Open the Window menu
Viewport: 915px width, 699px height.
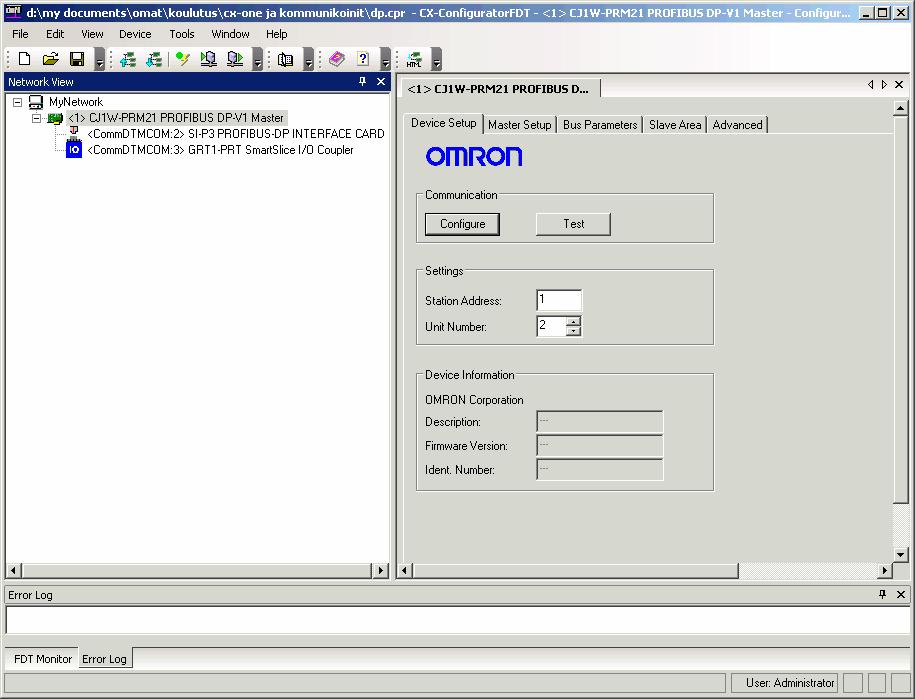(x=230, y=34)
